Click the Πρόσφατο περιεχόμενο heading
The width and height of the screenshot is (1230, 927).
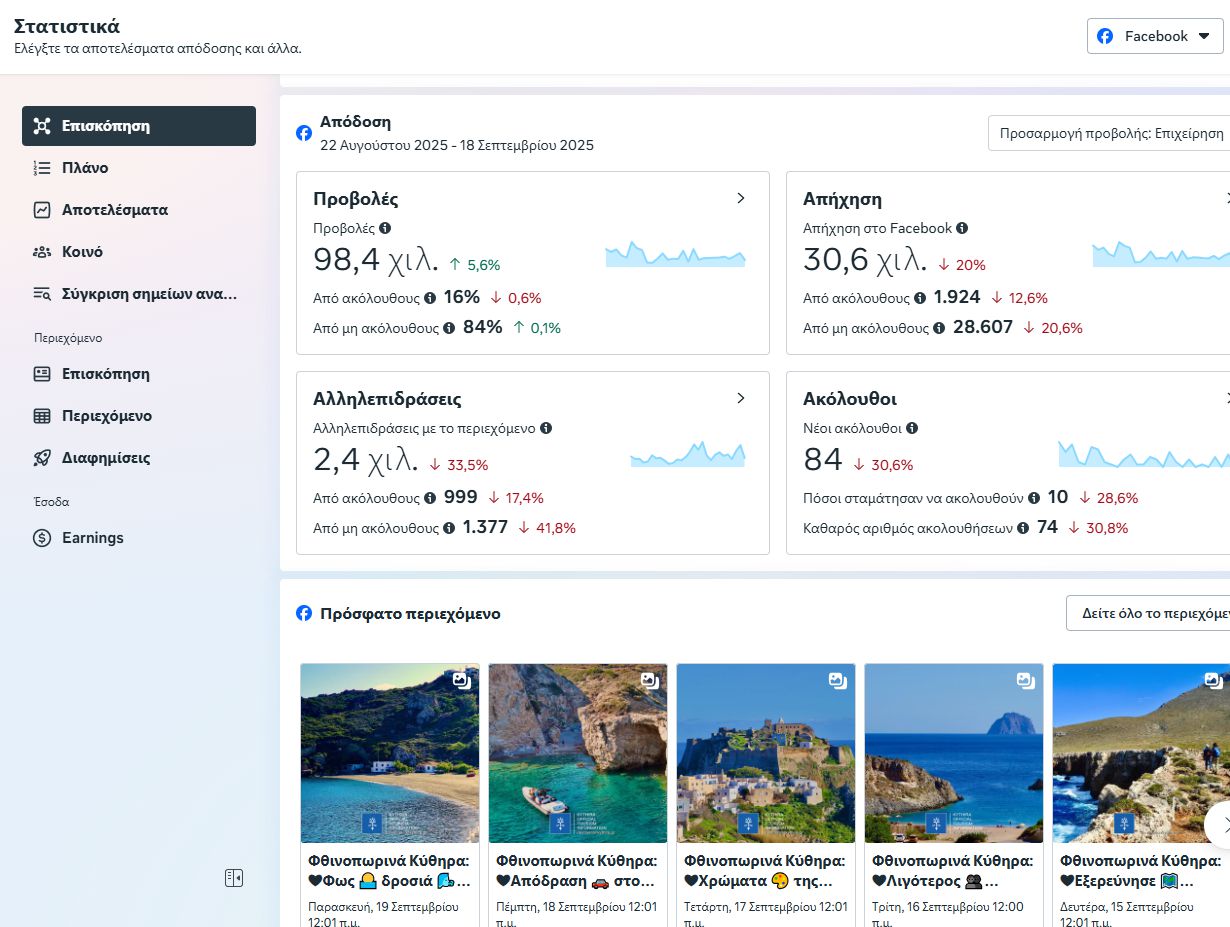(410, 614)
